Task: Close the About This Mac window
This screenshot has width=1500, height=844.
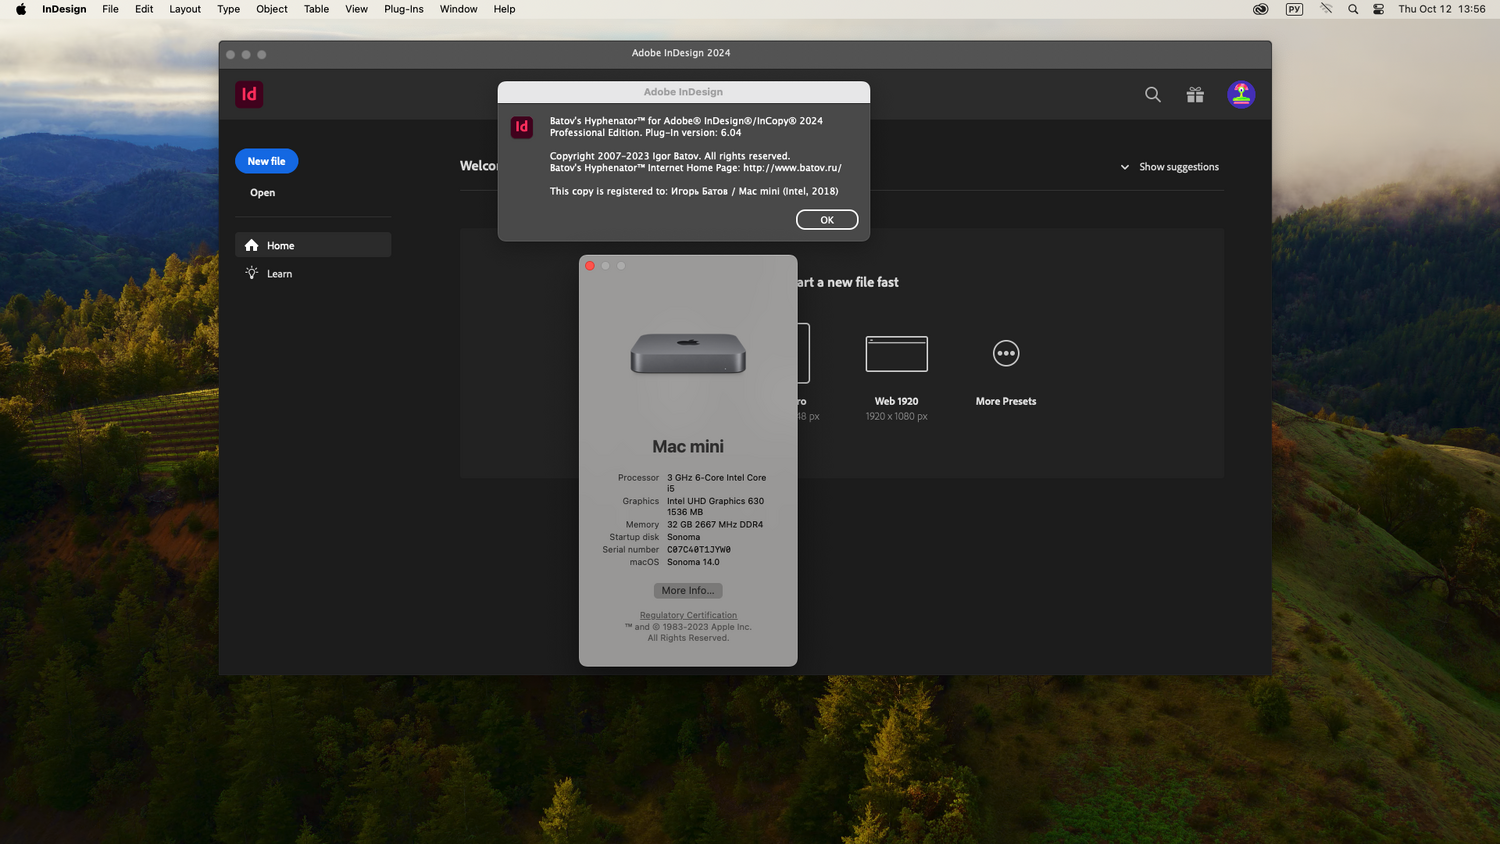Action: pos(590,266)
